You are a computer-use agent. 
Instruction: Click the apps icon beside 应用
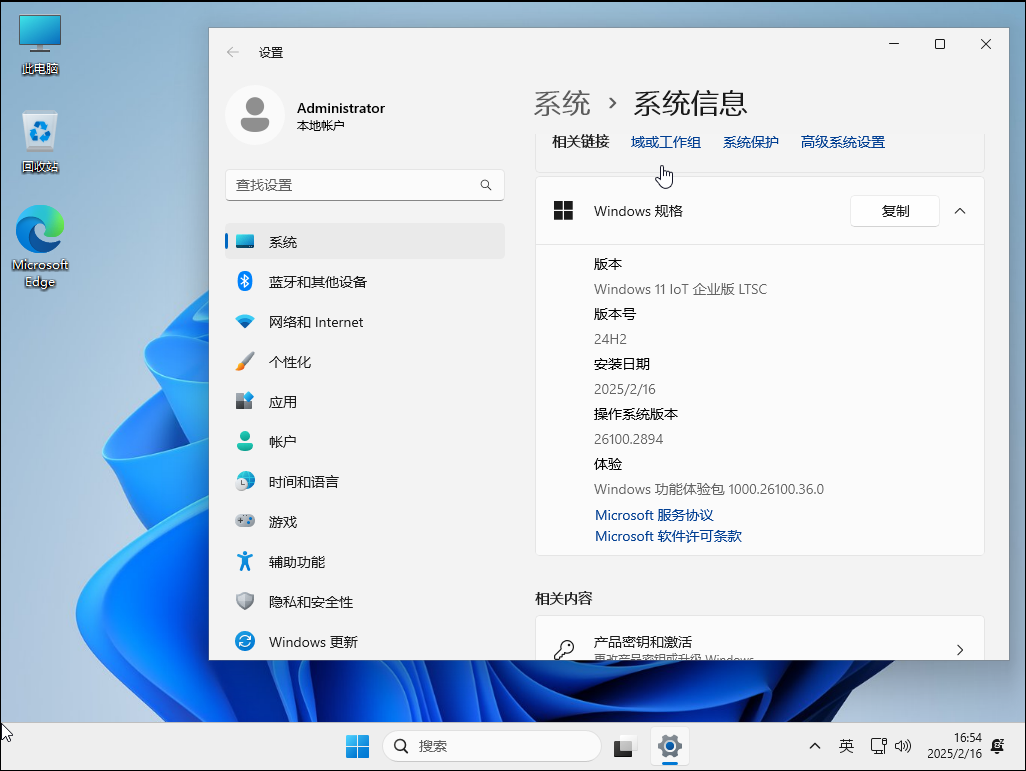coord(245,401)
